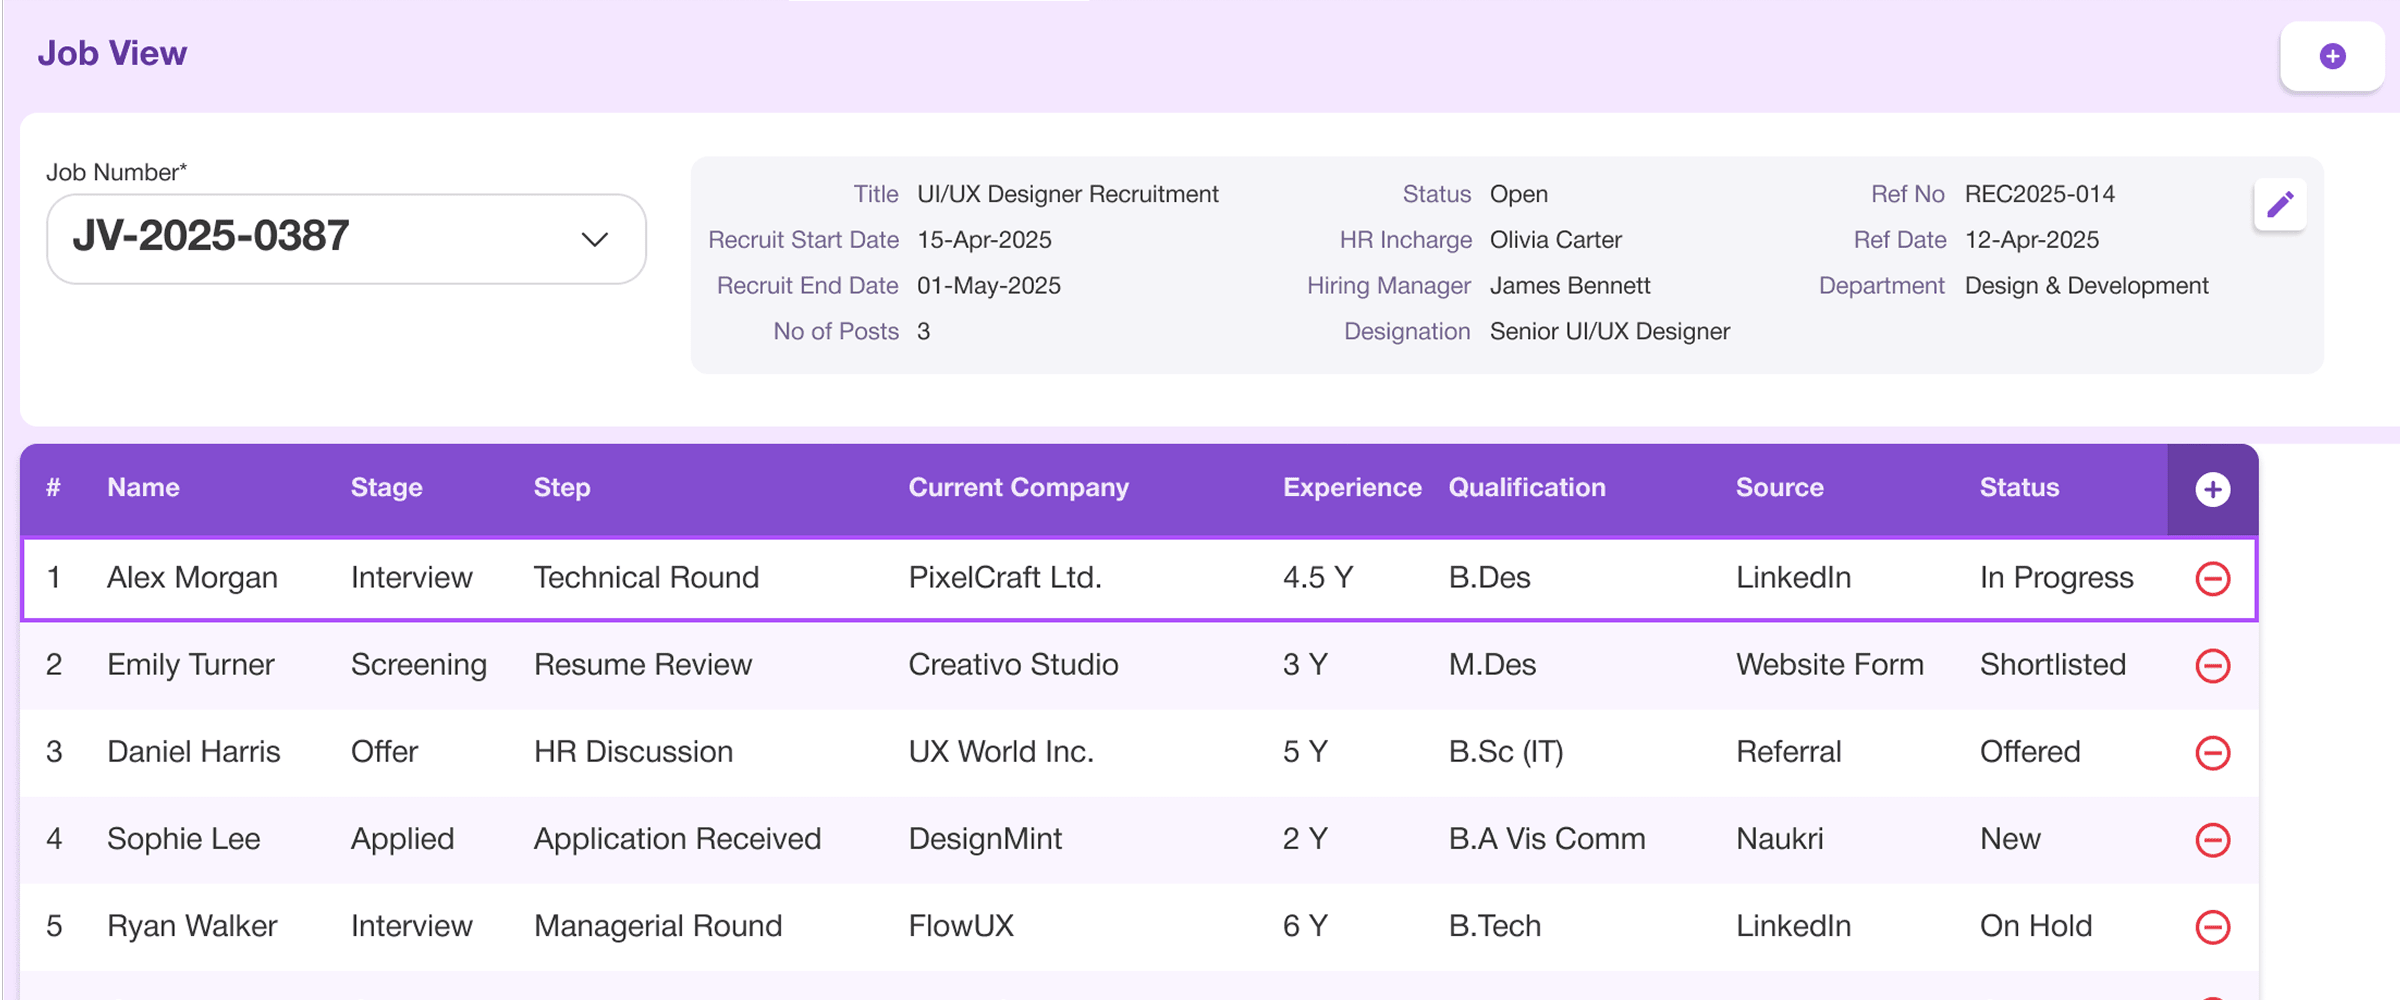This screenshot has width=2400, height=1000.
Task: Click the Naukri source cell
Action: pyautogui.click(x=1779, y=838)
